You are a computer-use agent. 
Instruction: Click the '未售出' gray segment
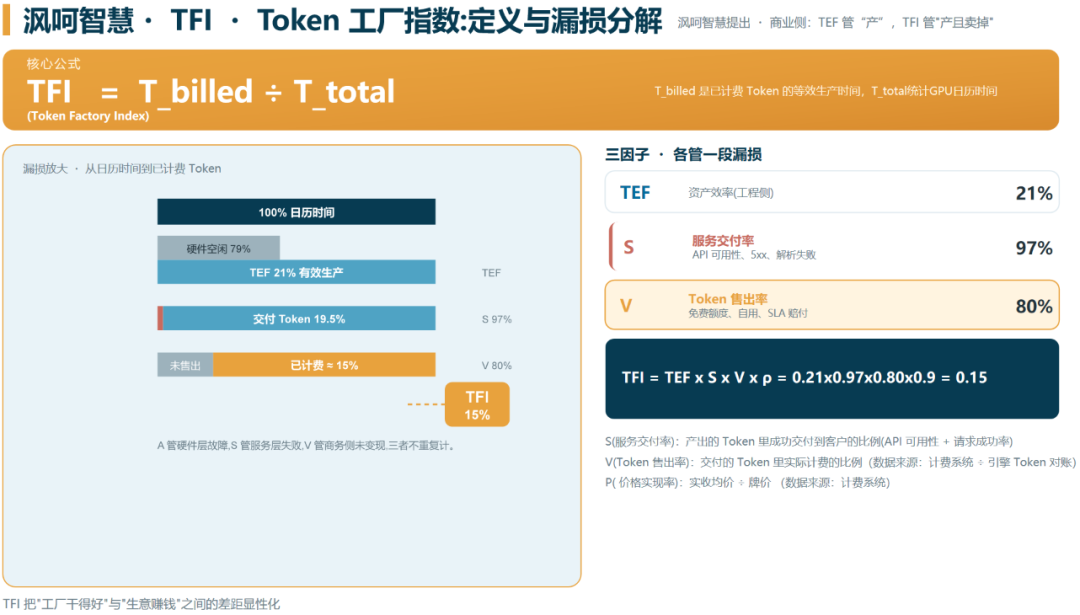pos(185,365)
